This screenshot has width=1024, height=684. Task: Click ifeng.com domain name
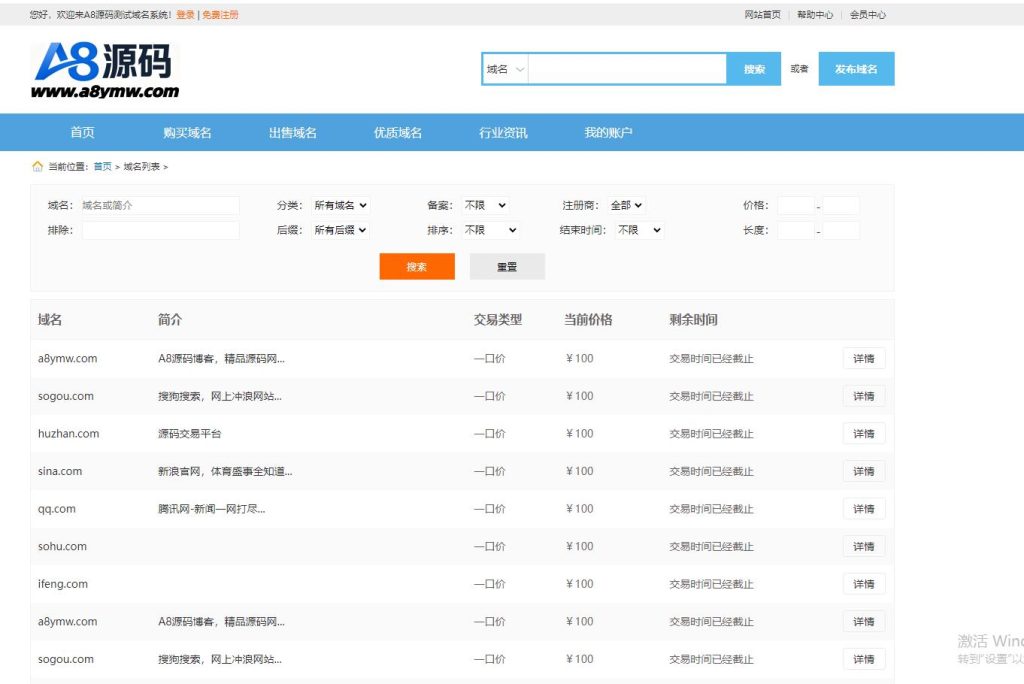[x=63, y=584]
